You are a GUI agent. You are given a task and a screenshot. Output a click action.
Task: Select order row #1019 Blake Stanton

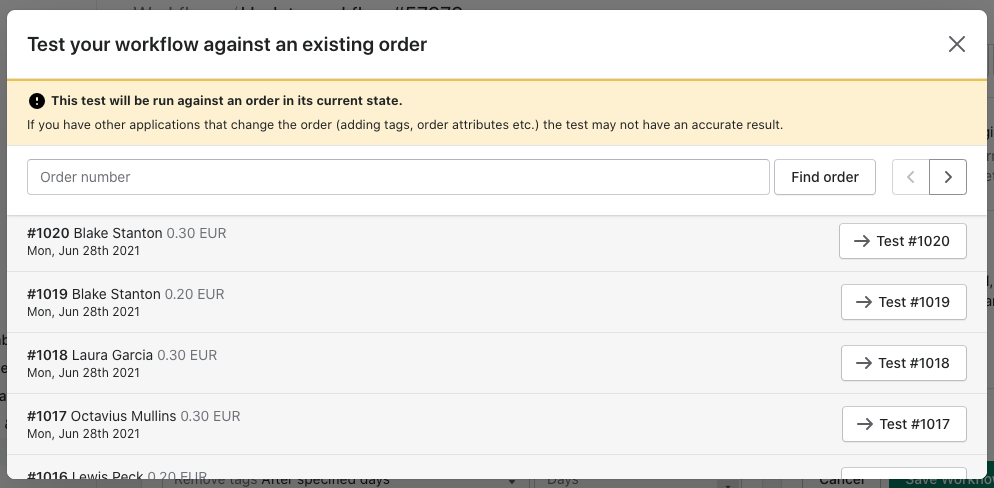496,302
